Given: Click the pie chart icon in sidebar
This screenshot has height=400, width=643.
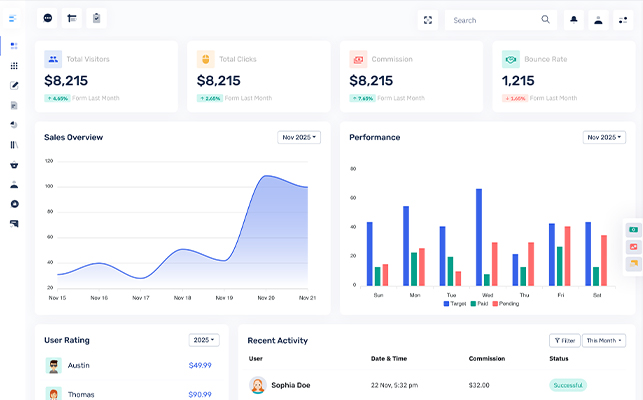Looking at the screenshot, I should [x=14, y=124].
